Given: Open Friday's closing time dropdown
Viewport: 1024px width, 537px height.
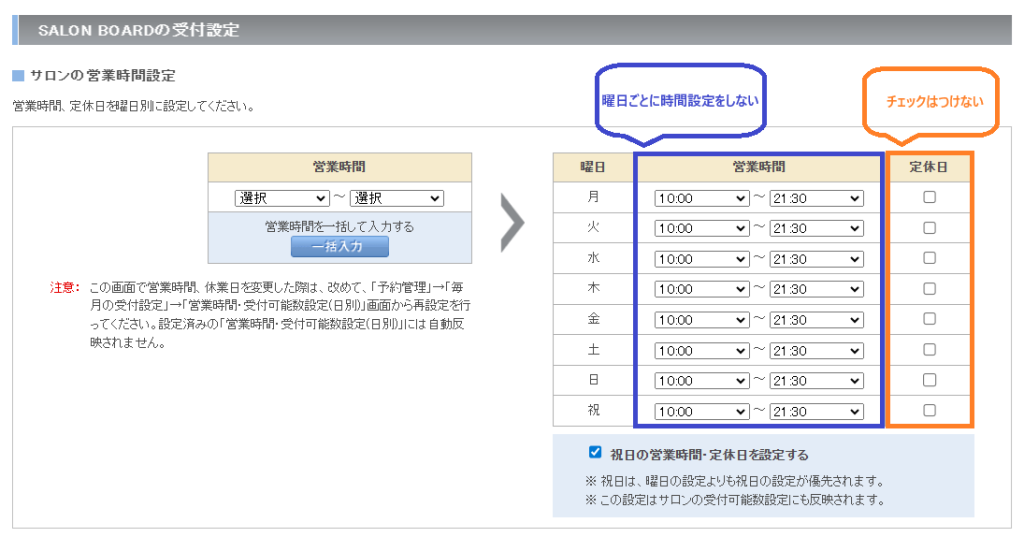Looking at the screenshot, I should 816,320.
